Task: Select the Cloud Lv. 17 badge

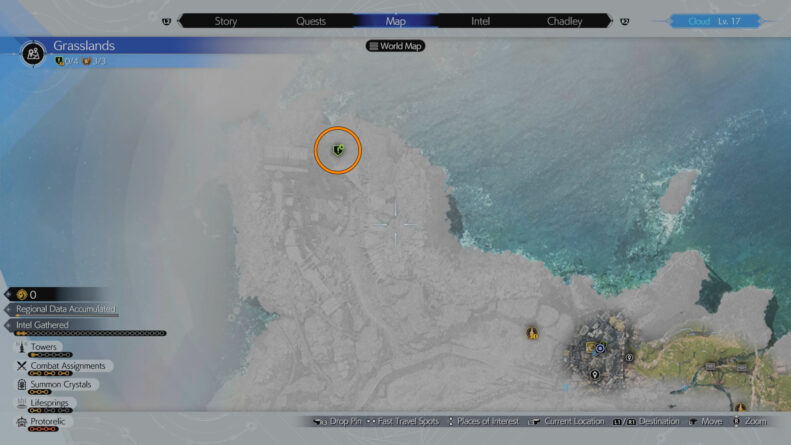Action: coord(714,21)
